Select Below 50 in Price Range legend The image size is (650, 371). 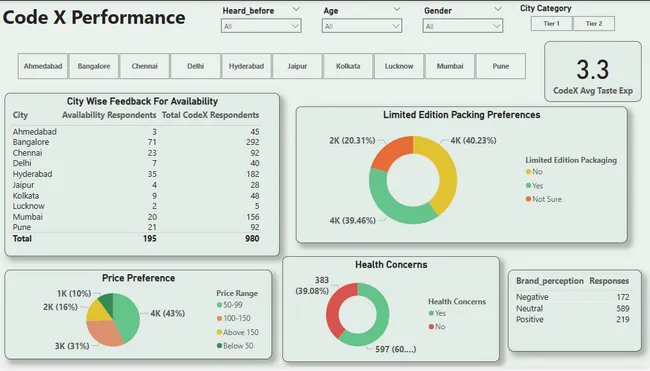pos(235,346)
